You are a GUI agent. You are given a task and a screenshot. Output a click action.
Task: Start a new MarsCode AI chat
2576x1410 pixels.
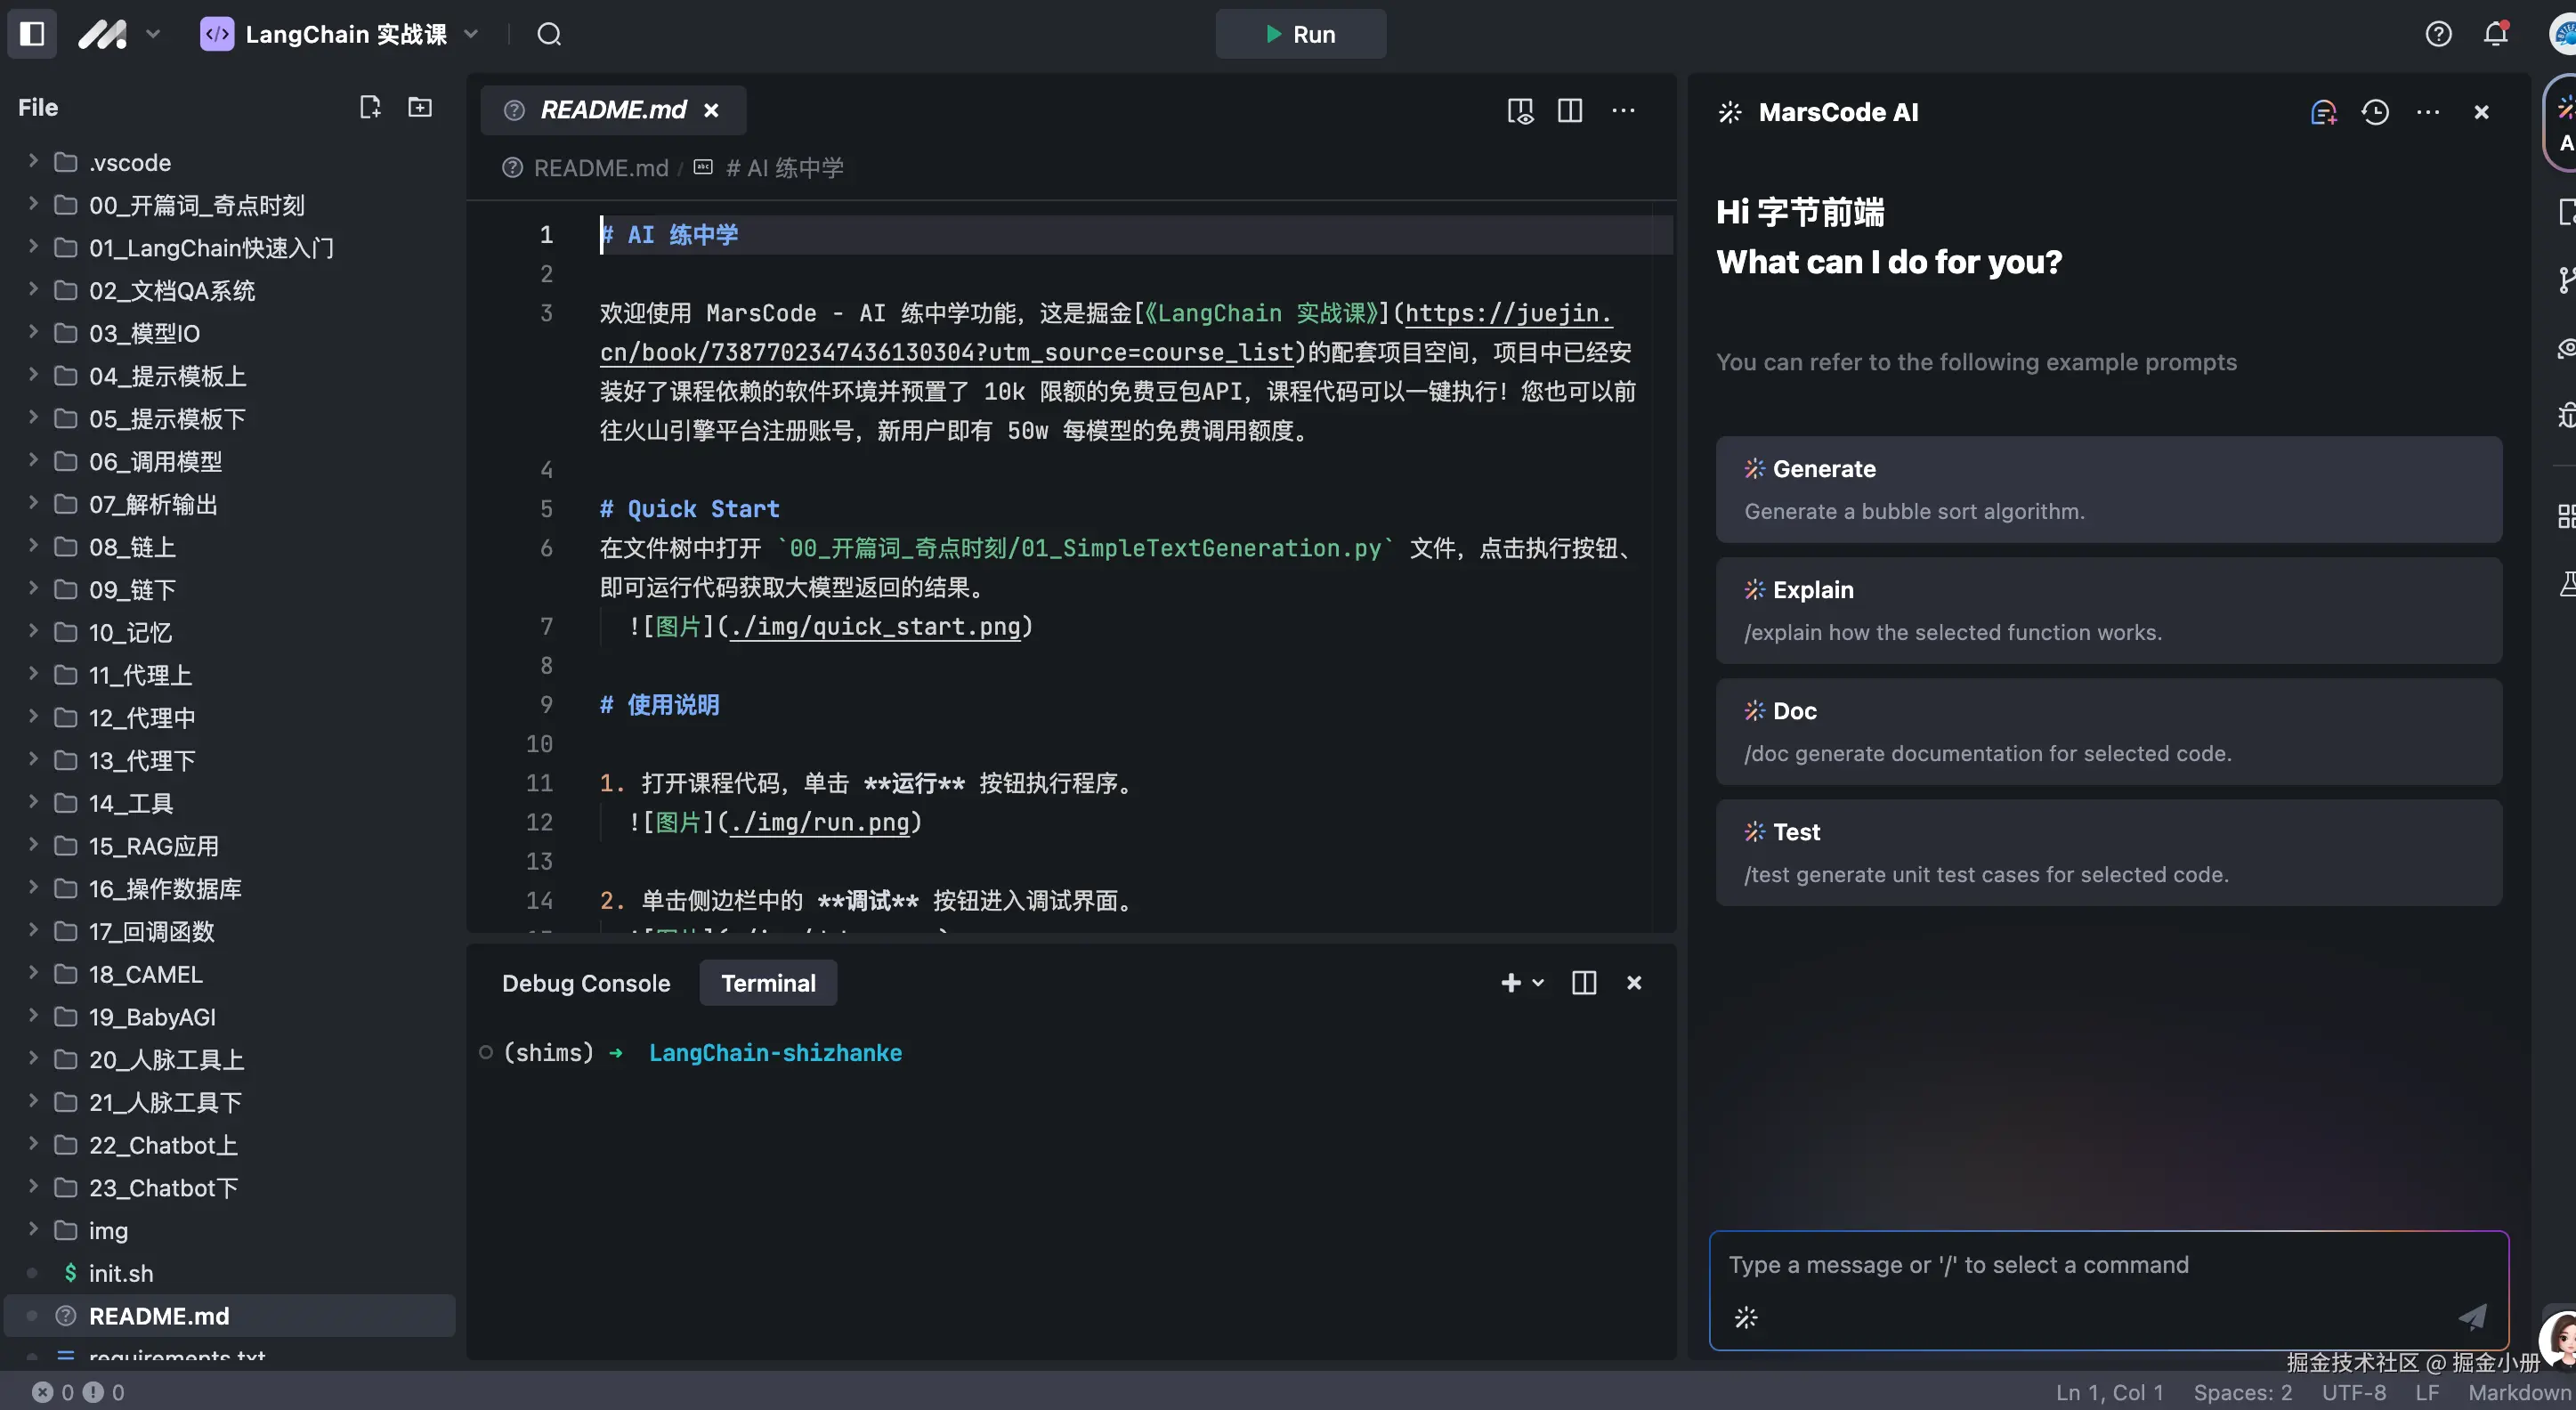pos(2323,112)
